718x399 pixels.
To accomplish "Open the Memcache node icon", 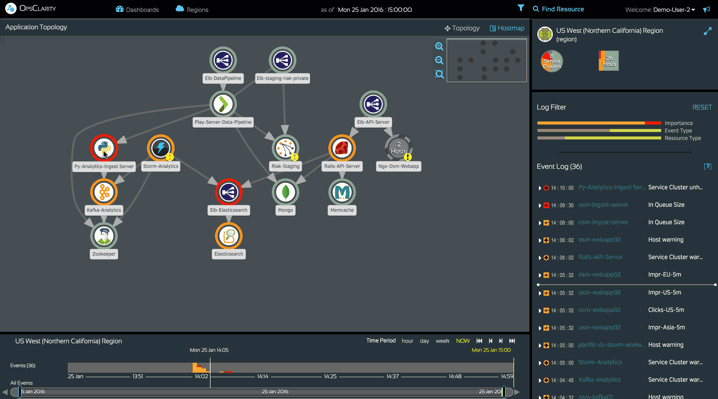I will (342, 192).
